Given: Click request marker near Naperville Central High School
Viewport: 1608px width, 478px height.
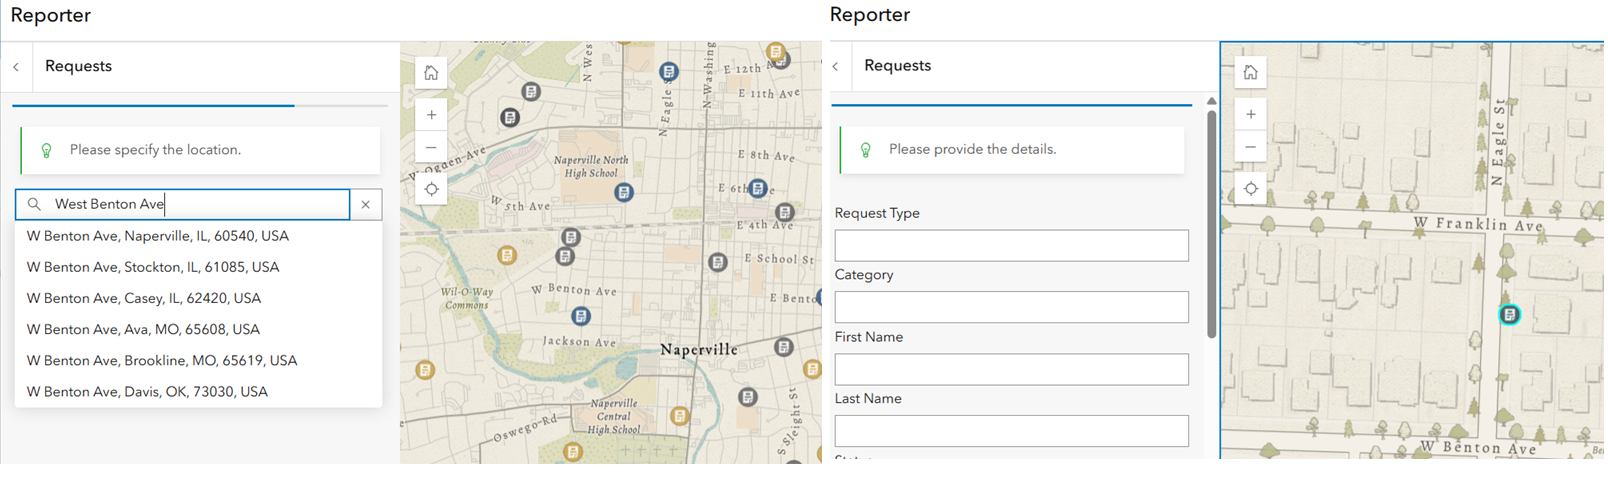Looking at the screenshot, I should (680, 416).
